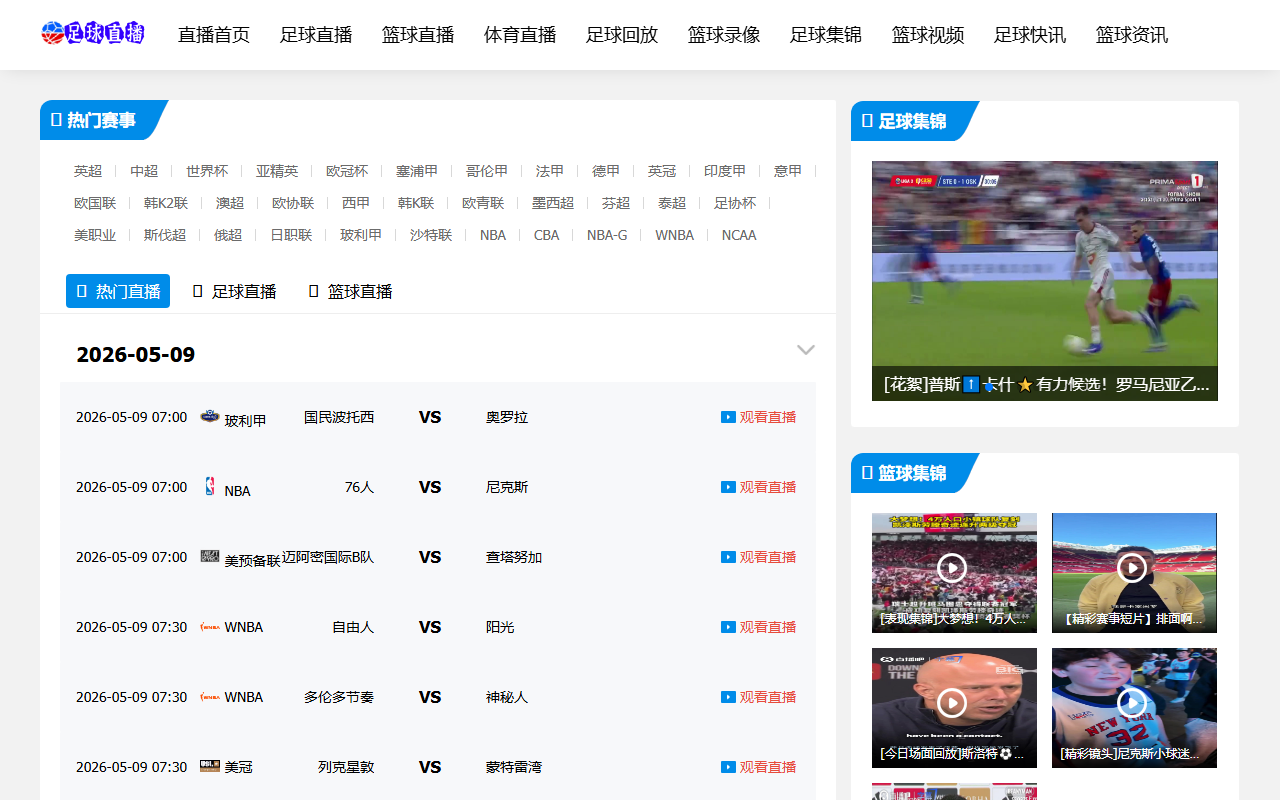
Task: Click WNBA logo in 自由人 row
Action: click(210, 627)
